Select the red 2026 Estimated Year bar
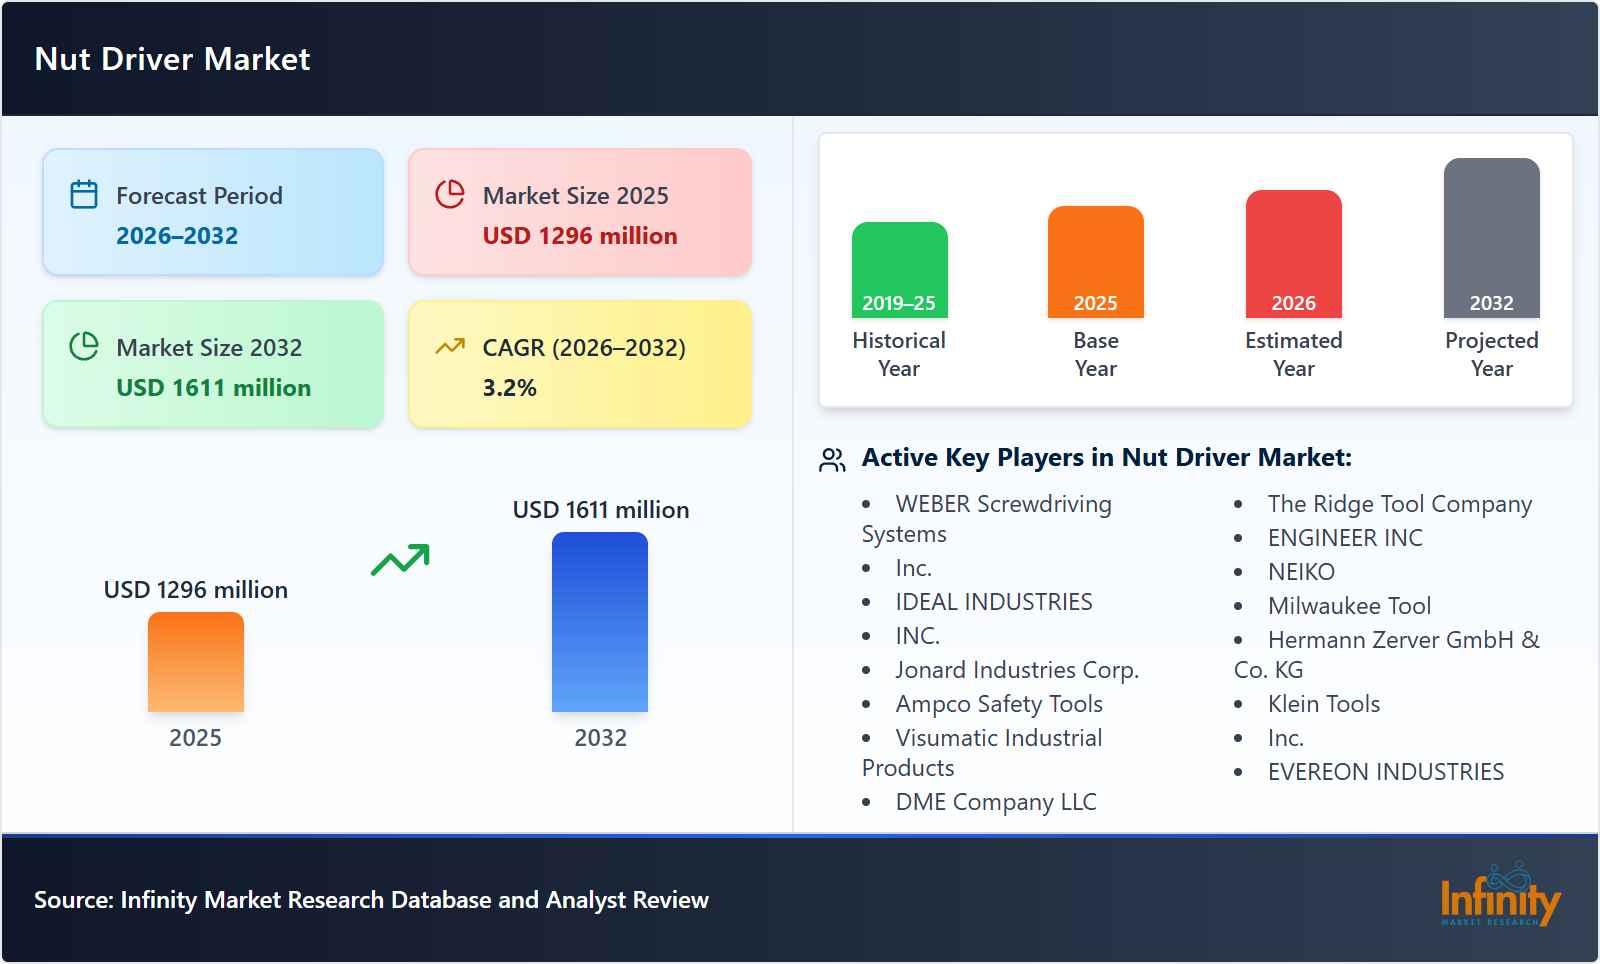This screenshot has width=1600, height=964. (1293, 254)
